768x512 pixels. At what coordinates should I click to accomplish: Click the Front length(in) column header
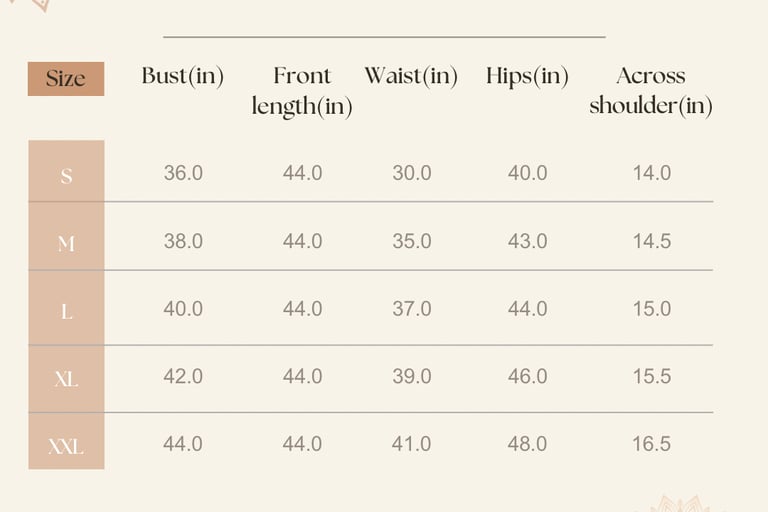pyautogui.click(x=302, y=92)
